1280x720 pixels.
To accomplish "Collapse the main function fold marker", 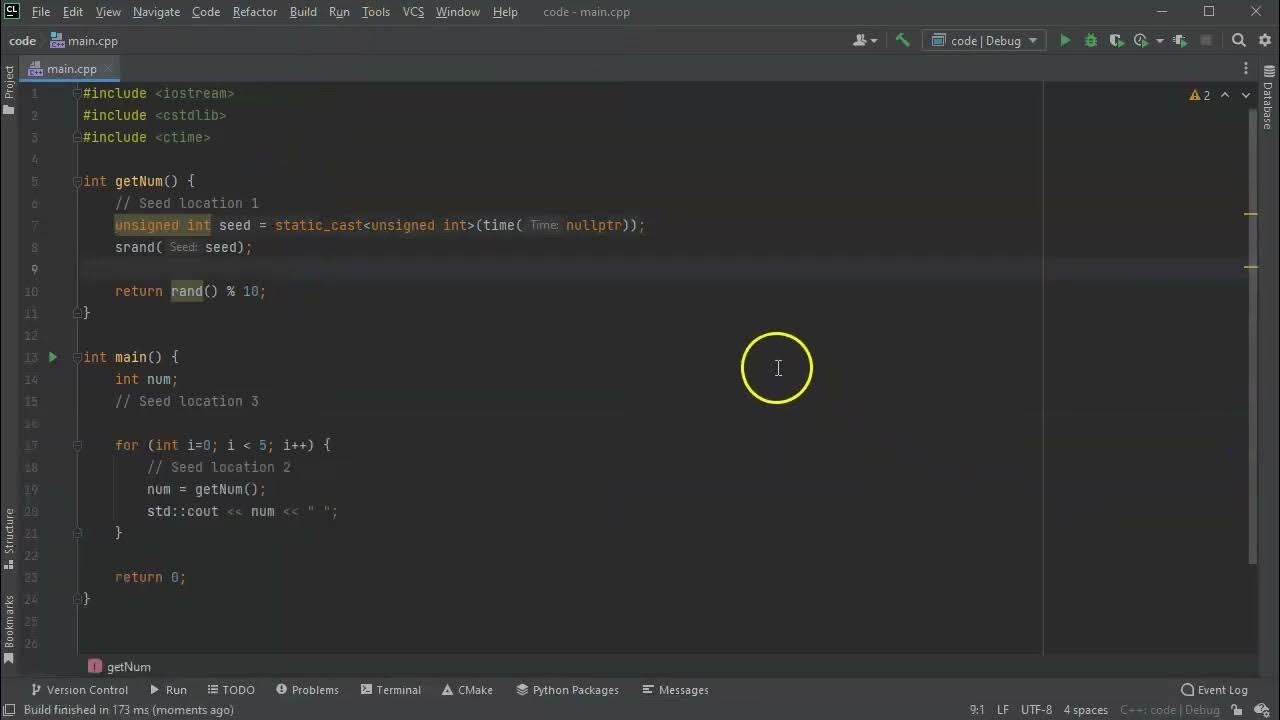I will coord(77,357).
